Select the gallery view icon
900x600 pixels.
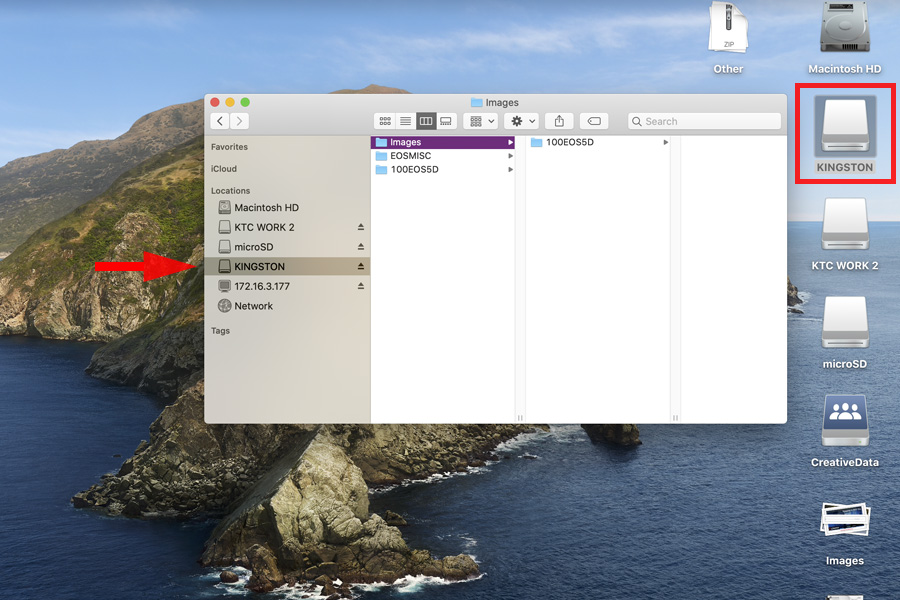(x=447, y=121)
